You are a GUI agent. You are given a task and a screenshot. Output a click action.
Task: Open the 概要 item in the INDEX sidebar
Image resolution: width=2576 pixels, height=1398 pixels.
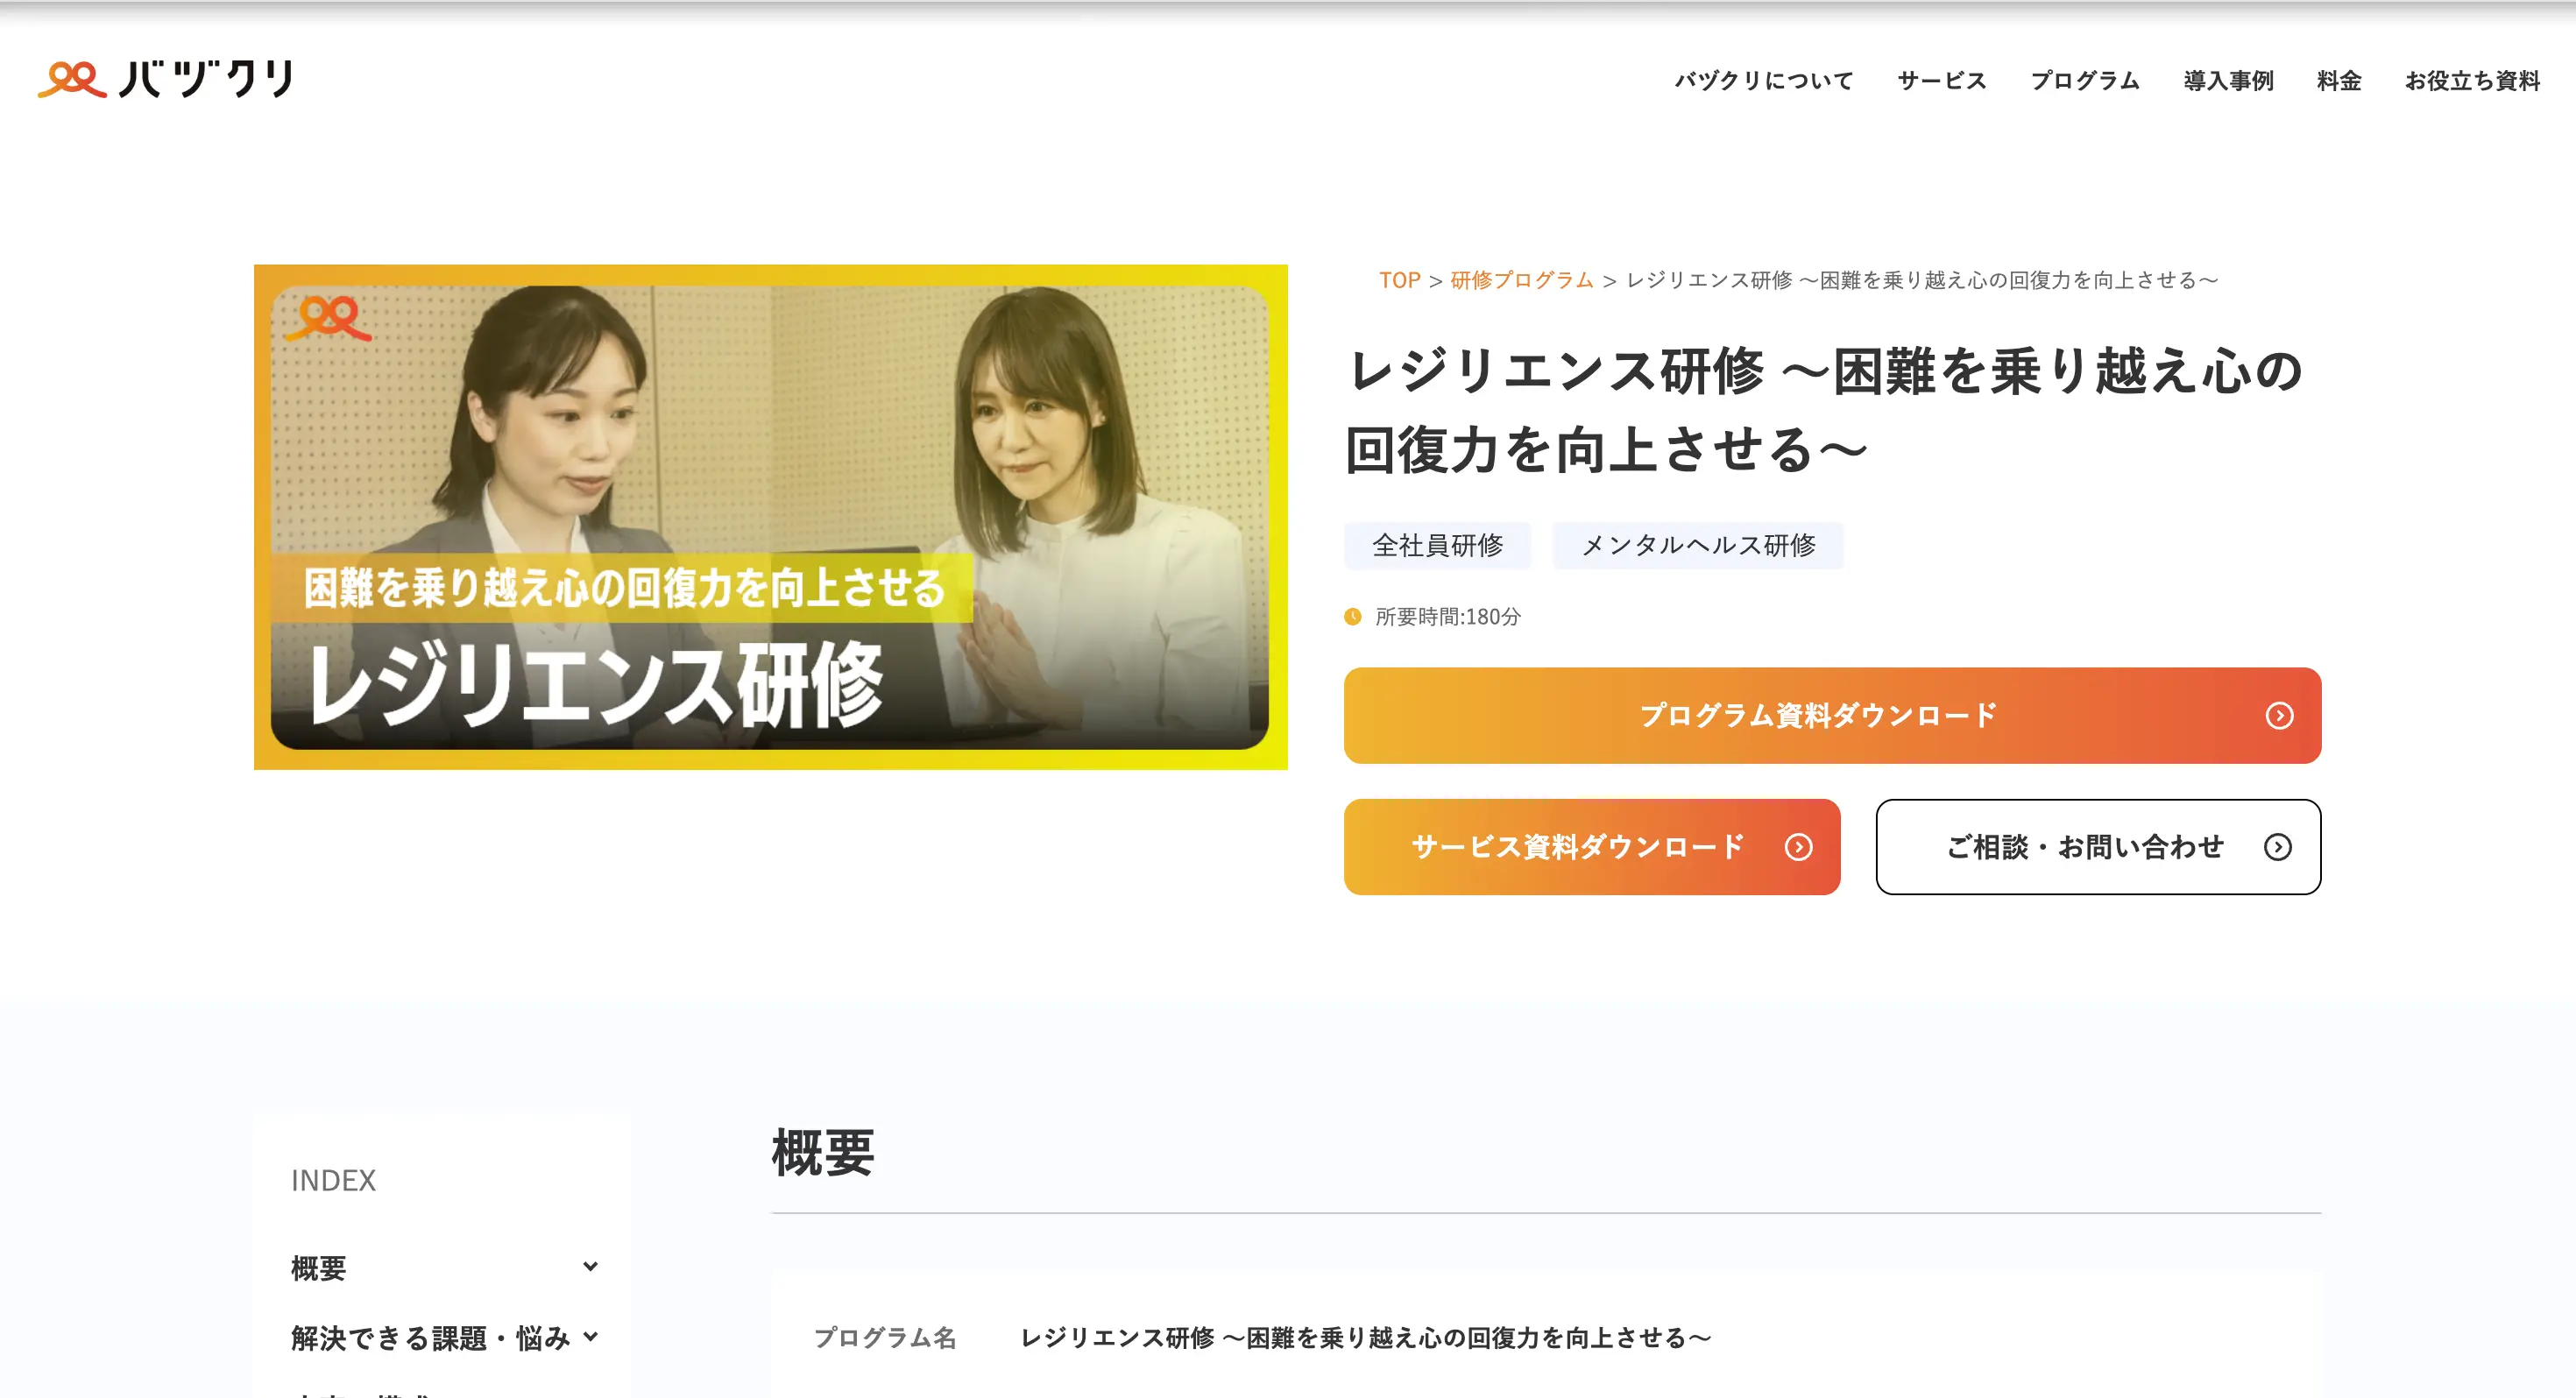[318, 1268]
